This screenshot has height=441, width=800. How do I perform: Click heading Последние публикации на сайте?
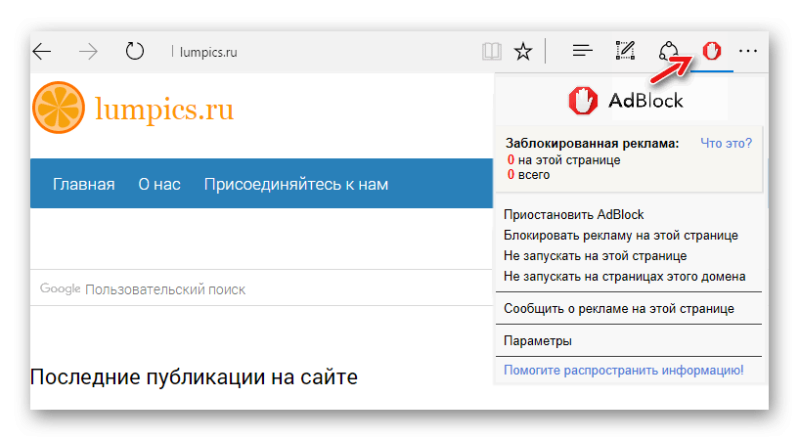coord(194,377)
